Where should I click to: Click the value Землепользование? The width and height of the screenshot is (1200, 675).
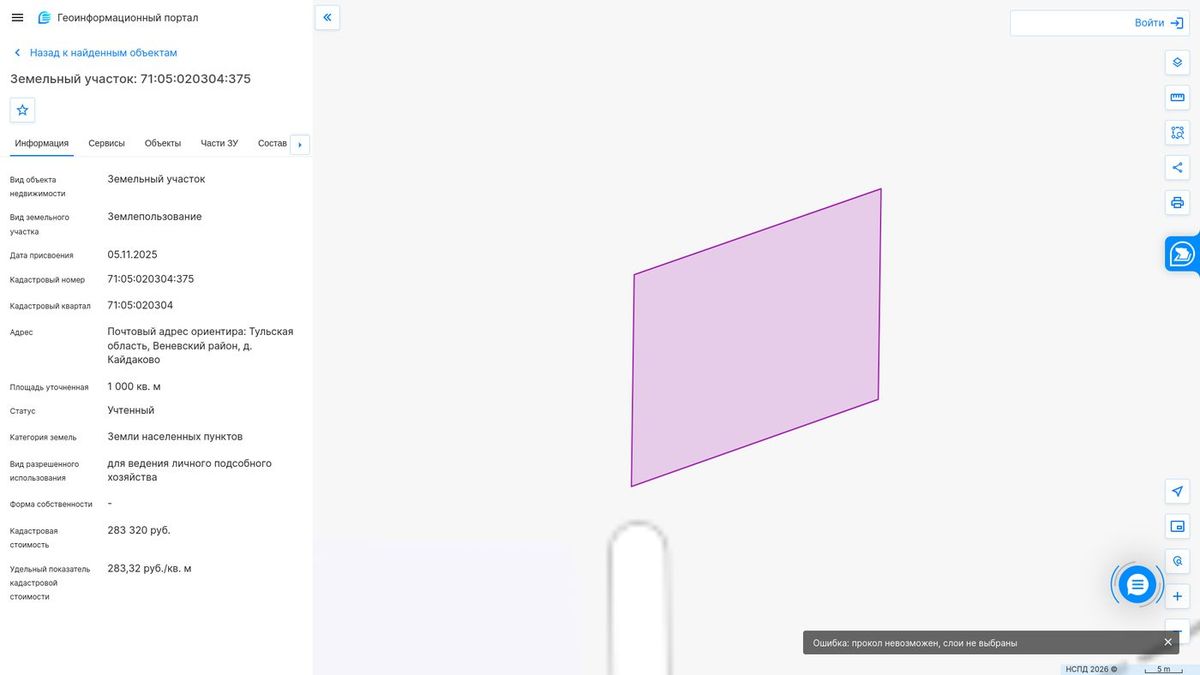point(155,216)
